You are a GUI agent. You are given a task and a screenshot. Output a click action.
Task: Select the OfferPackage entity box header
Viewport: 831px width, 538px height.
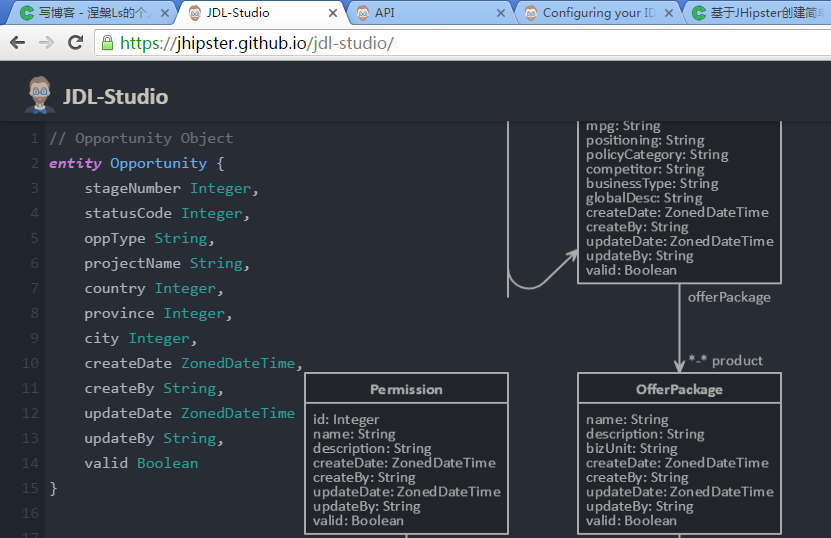(679, 389)
